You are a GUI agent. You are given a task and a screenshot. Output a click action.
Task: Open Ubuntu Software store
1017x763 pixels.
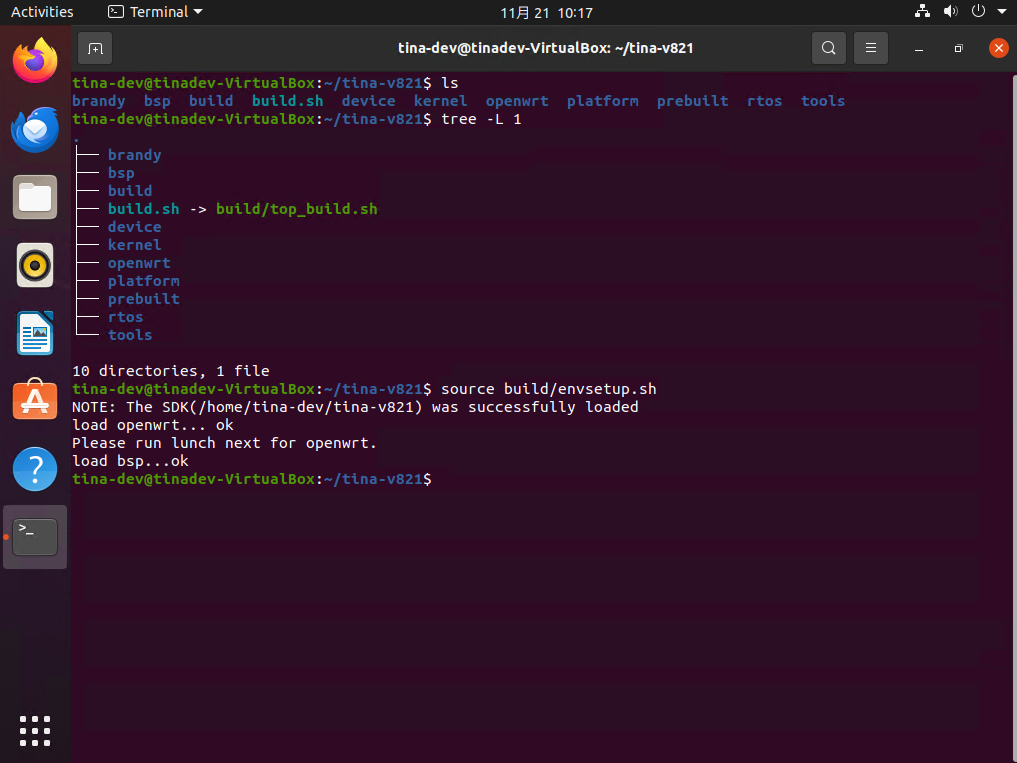pyautogui.click(x=35, y=401)
